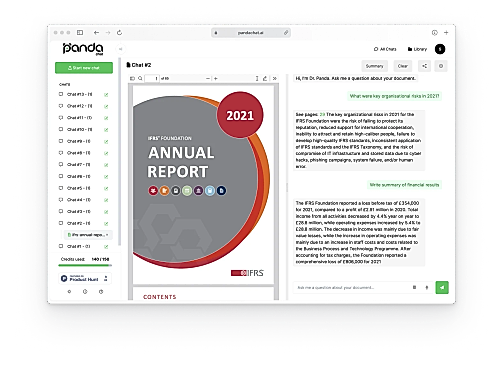Image resolution: width=503 pixels, height=368 pixels.
Task: Click the microphone icon in the chat input
Action: point(427,287)
